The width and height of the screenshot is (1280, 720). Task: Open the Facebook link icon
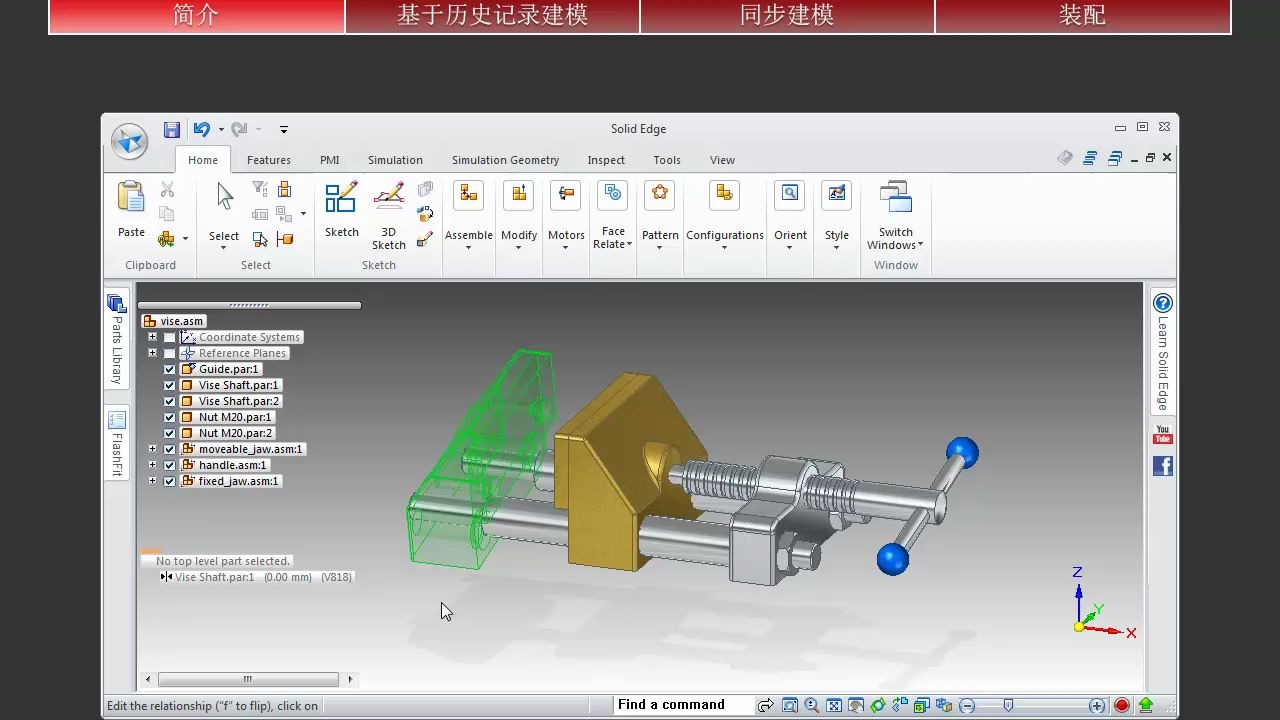(1162, 466)
